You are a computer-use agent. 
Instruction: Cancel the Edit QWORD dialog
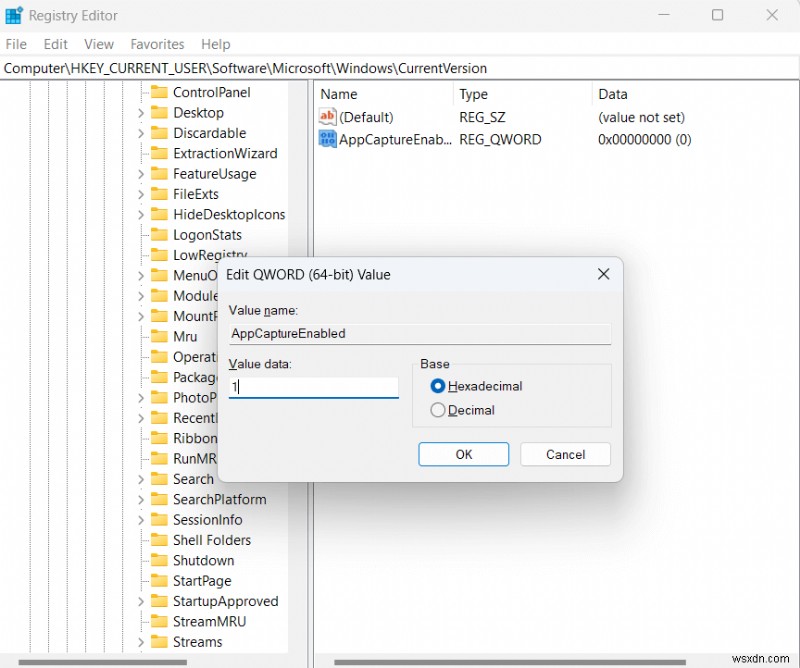[x=565, y=454]
